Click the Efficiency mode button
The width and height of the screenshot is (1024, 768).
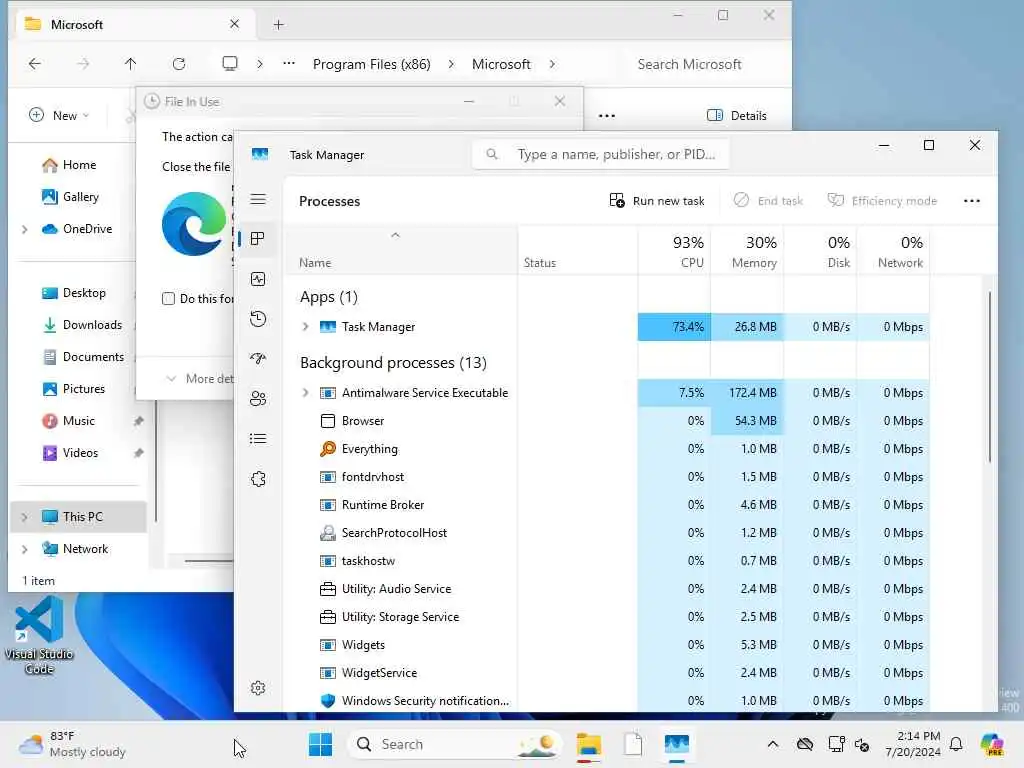pos(882,201)
